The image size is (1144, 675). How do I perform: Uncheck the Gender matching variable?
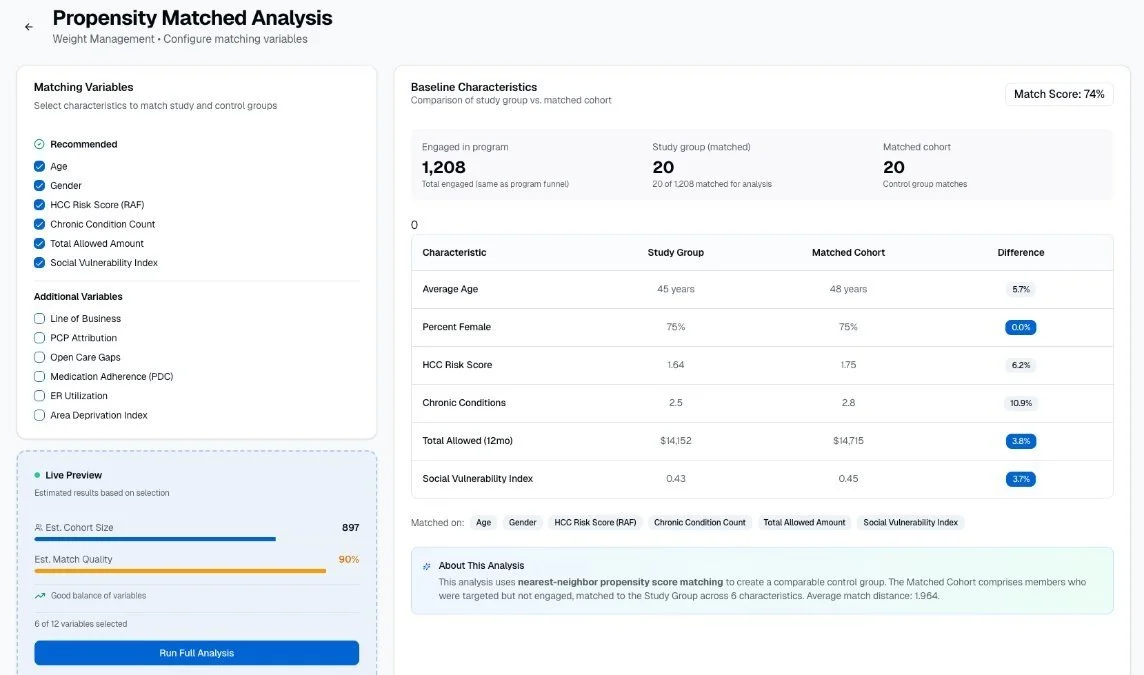pos(38,185)
